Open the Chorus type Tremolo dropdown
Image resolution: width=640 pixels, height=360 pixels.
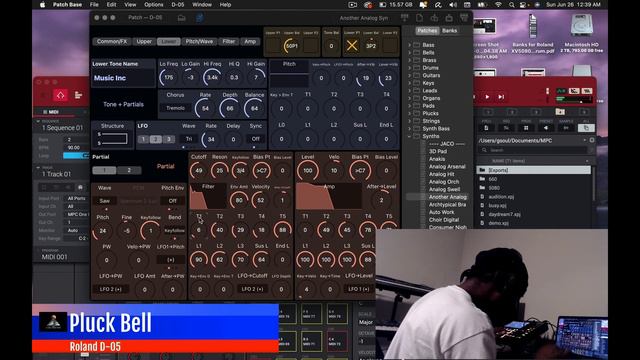[x=176, y=108]
